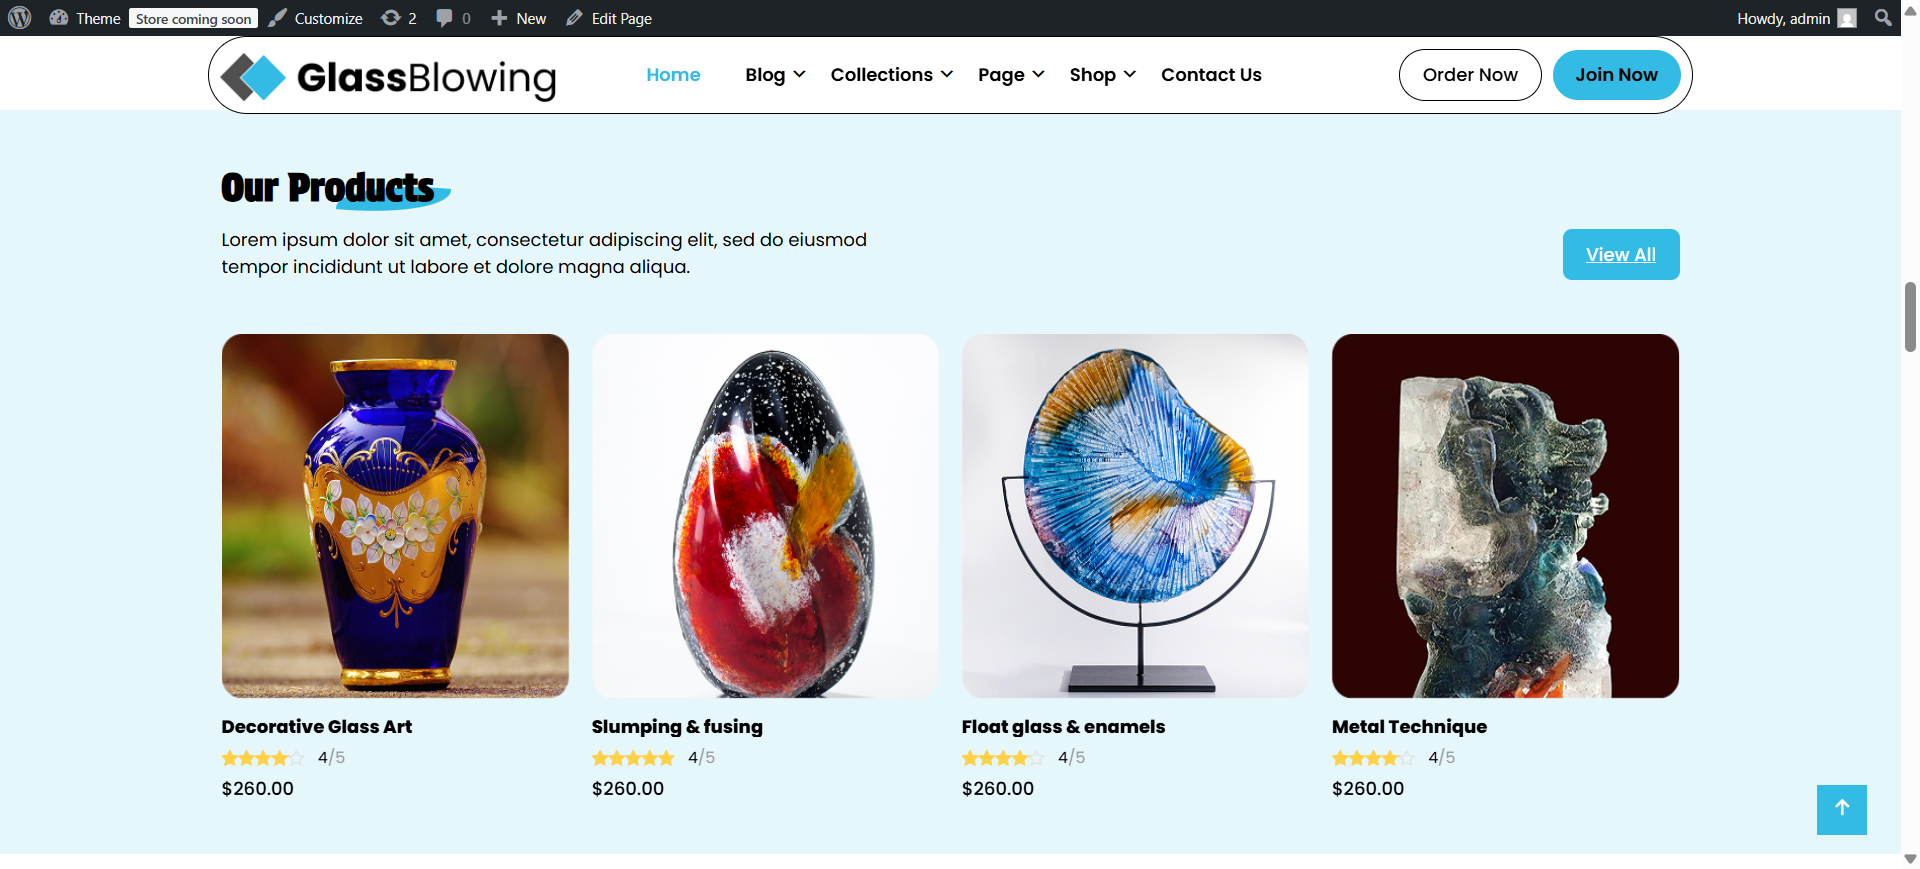This screenshot has width=1920, height=869.
Task: Click the WordPress logo icon
Action: pyautogui.click(x=20, y=18)
